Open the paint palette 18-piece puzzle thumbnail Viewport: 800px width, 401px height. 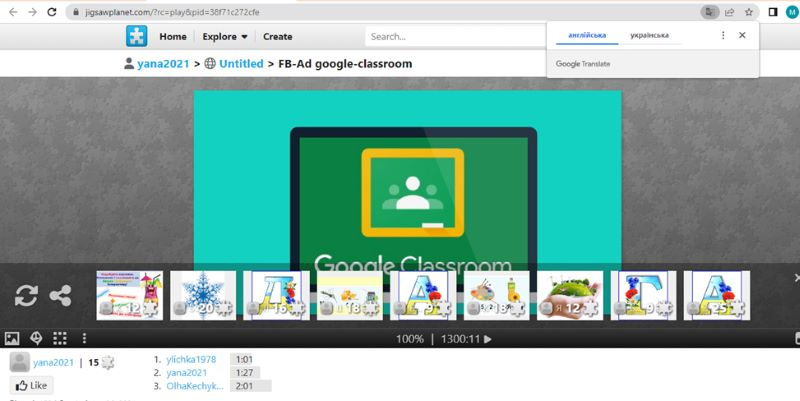pos(496,295)
